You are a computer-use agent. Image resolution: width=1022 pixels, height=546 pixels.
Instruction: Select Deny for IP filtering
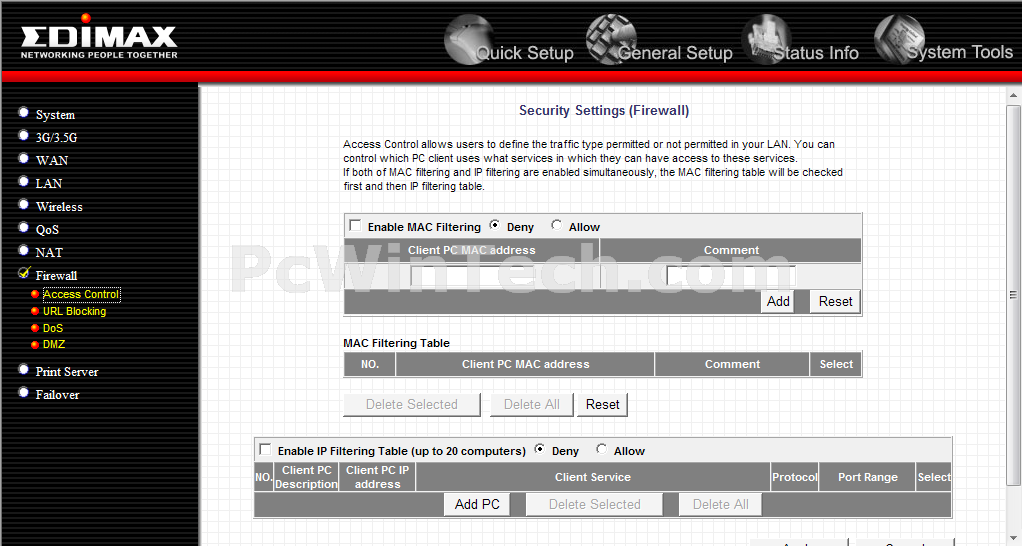pos(540,449)
